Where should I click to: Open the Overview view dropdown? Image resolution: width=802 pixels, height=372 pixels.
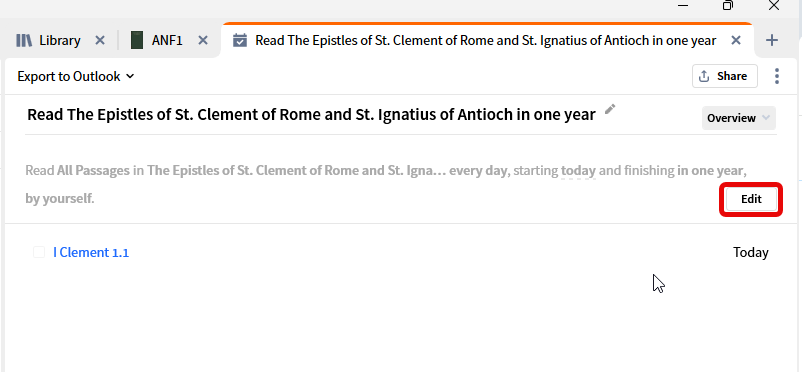[x=739, y=118]
